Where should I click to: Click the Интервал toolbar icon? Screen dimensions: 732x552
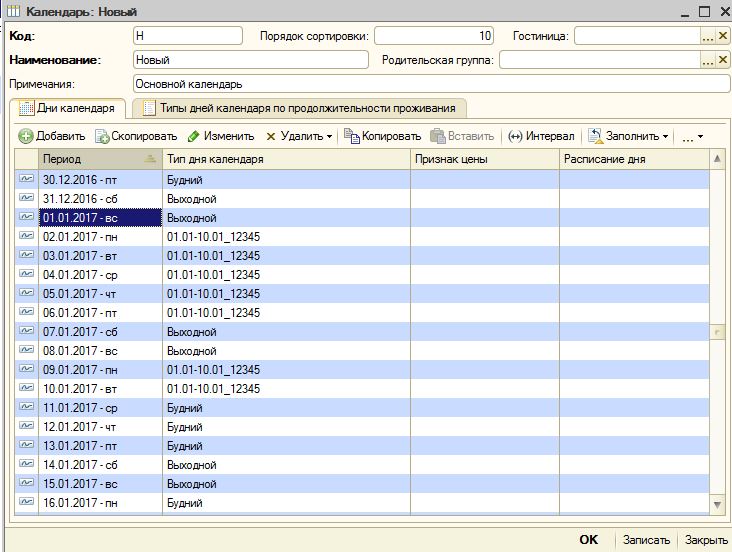click(515, 136)
